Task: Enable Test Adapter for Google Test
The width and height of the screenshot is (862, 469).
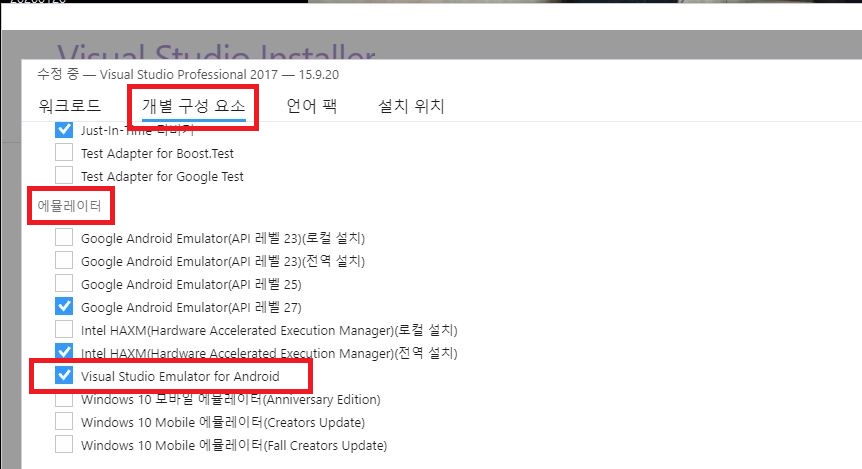Action: click(x=64, y=175)
